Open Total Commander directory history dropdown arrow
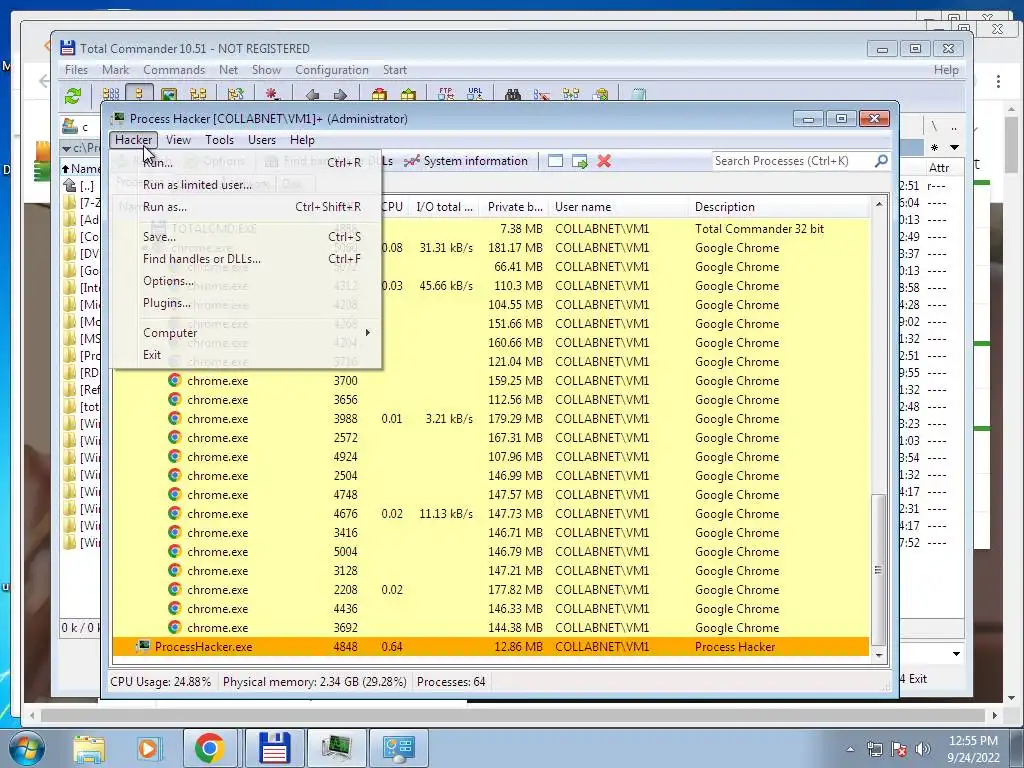Viewport: 1024px width, 768px height. 954,148
